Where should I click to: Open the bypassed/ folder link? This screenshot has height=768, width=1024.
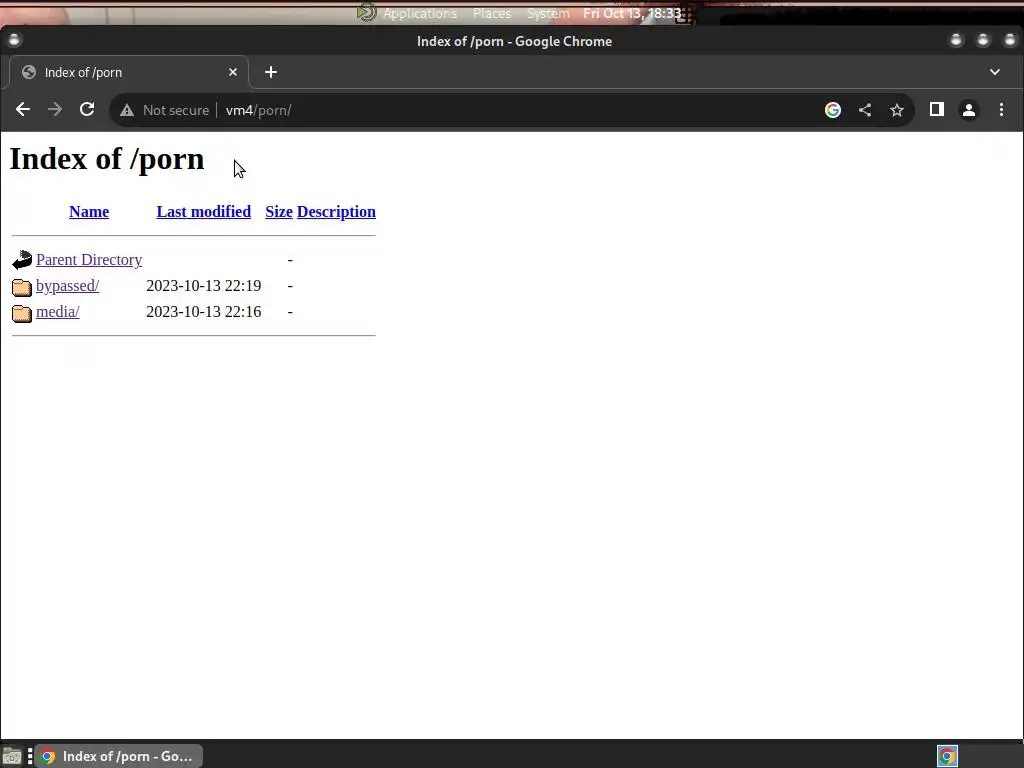tap(67, 286)
